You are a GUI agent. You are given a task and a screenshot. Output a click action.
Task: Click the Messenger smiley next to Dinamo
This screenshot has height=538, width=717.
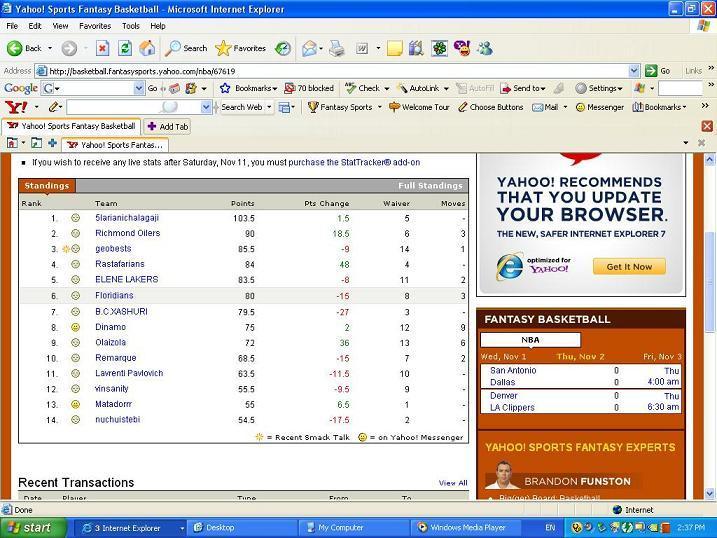75,327
